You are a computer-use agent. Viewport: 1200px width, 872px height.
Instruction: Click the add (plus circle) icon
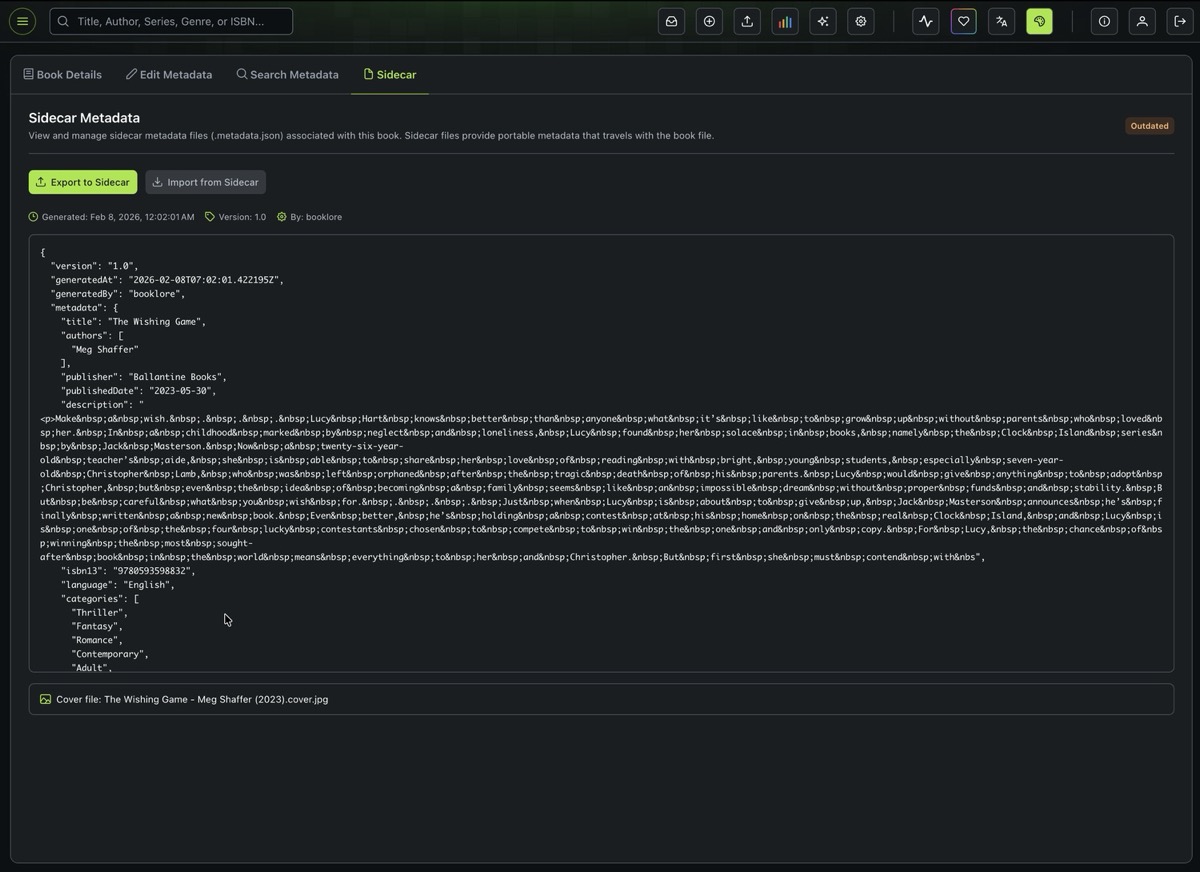(x=709, y=21)
